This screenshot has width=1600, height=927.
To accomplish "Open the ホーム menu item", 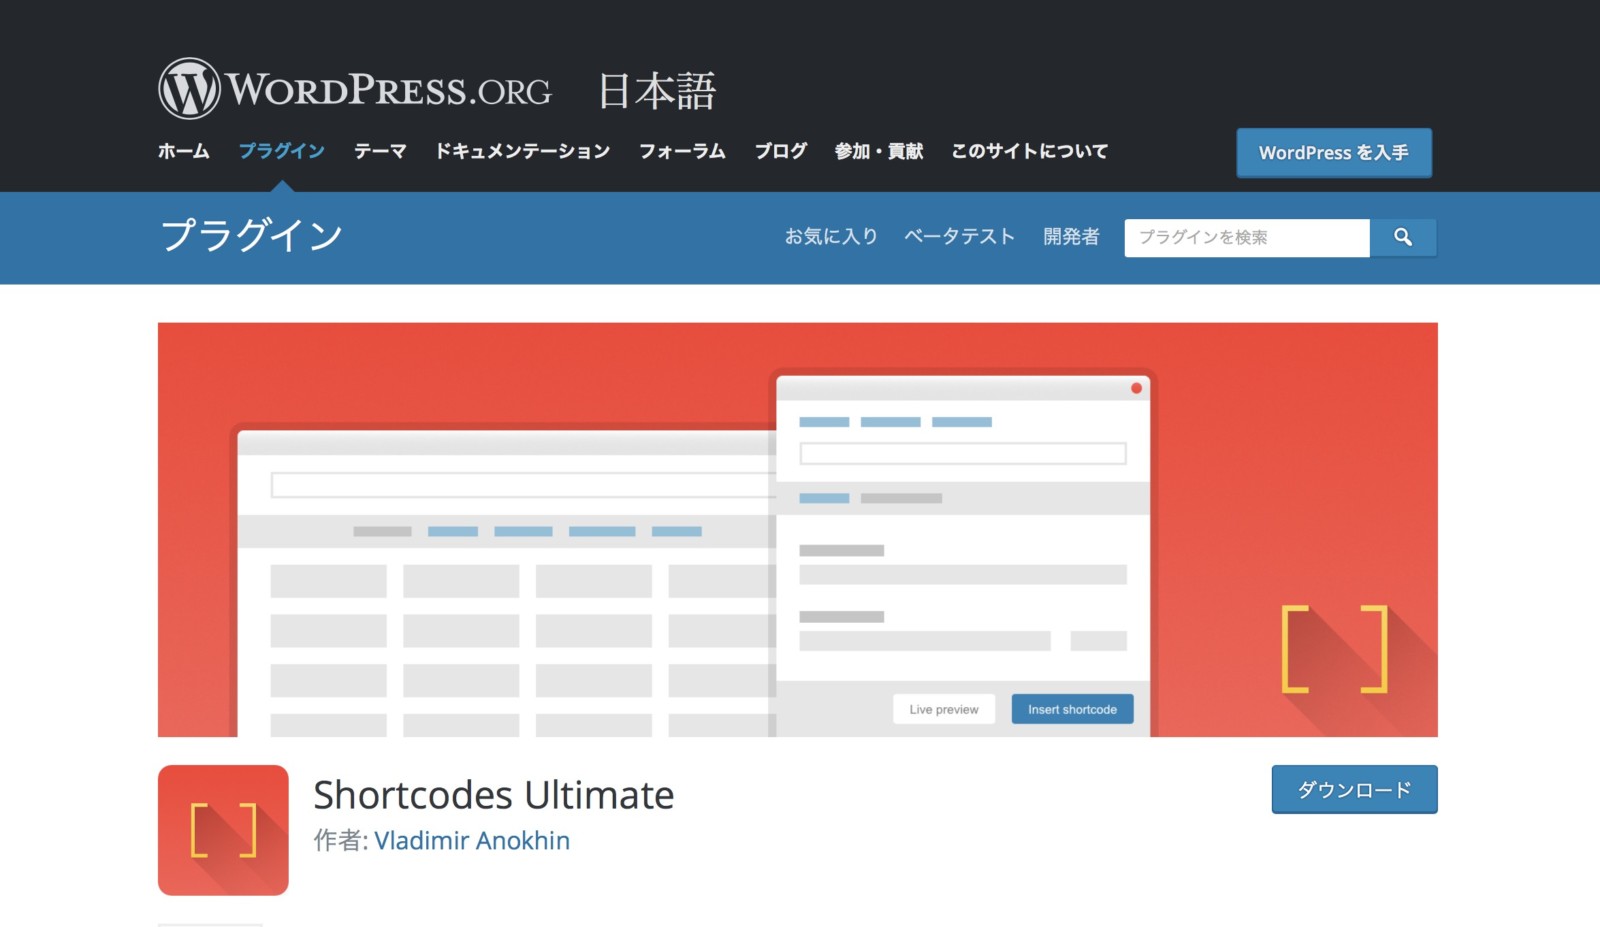I will [184, 151].
